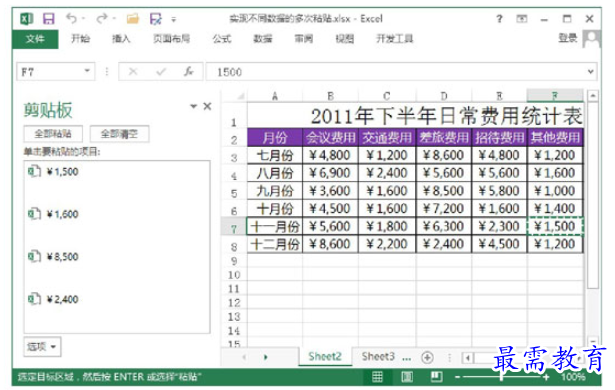
Task: Expand the 选项 options dropdown in clipboard pane
Action: 42,346
